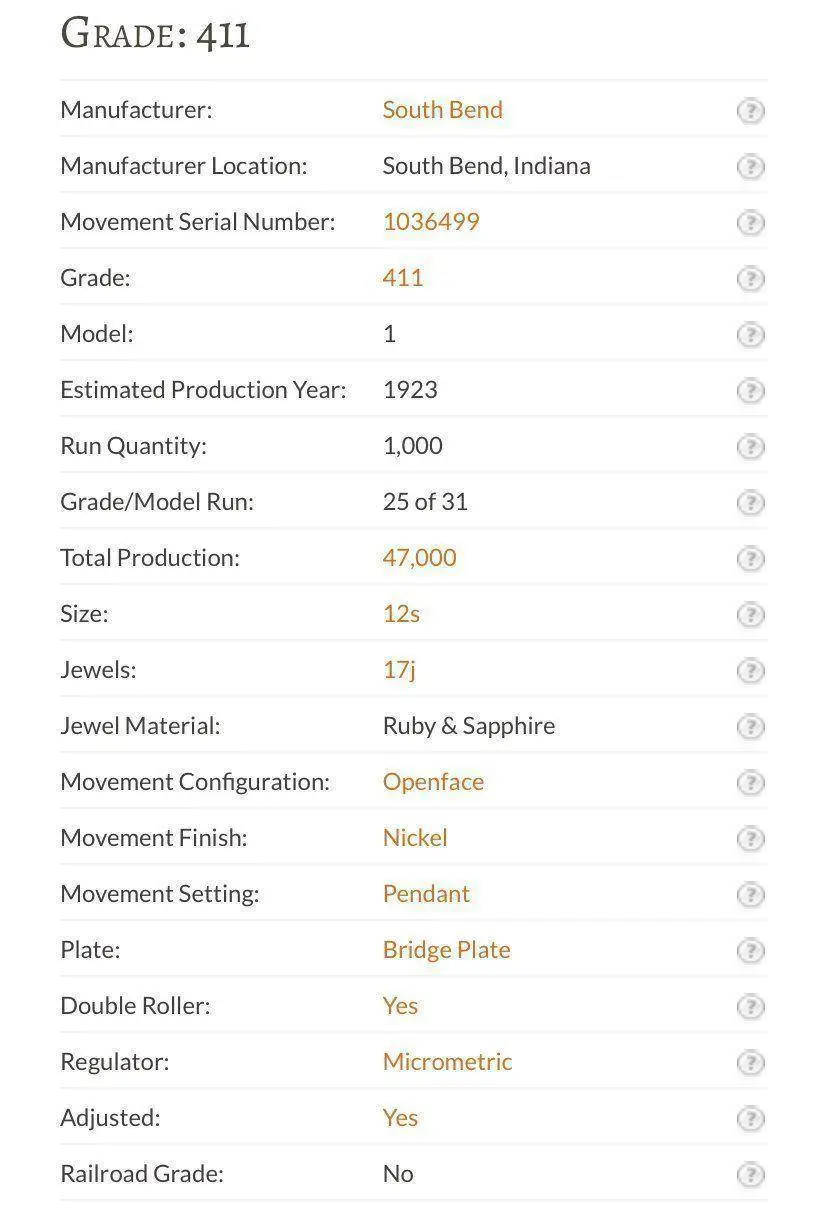Click the Pendant movement setting link
828x1232 pixels.
point(426,894)
